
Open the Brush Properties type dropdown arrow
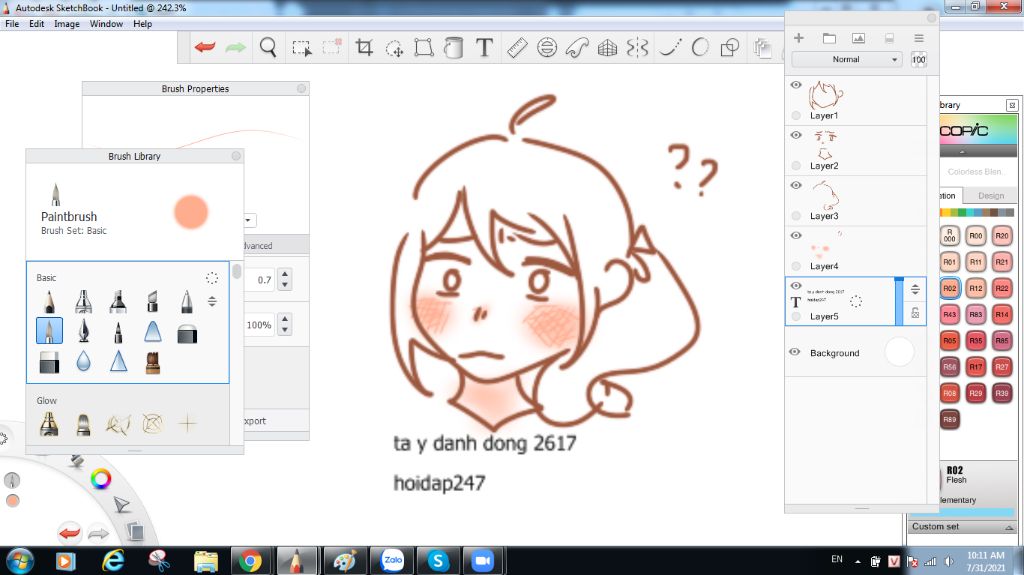pyautogui.click(x=249, y=220)
